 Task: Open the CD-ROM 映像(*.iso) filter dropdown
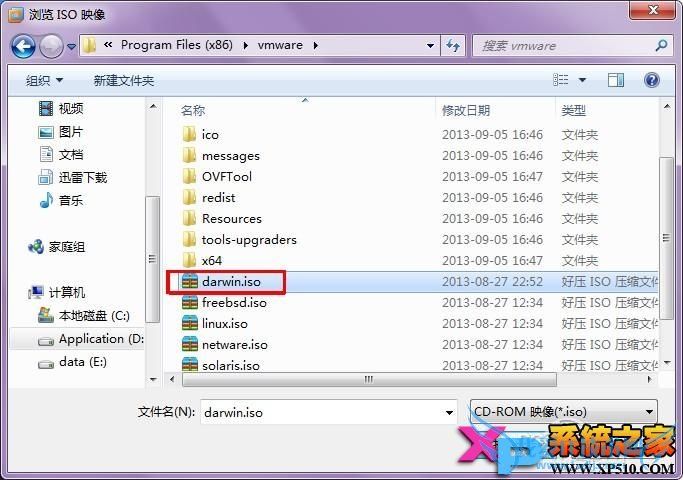tap(564, 412)
